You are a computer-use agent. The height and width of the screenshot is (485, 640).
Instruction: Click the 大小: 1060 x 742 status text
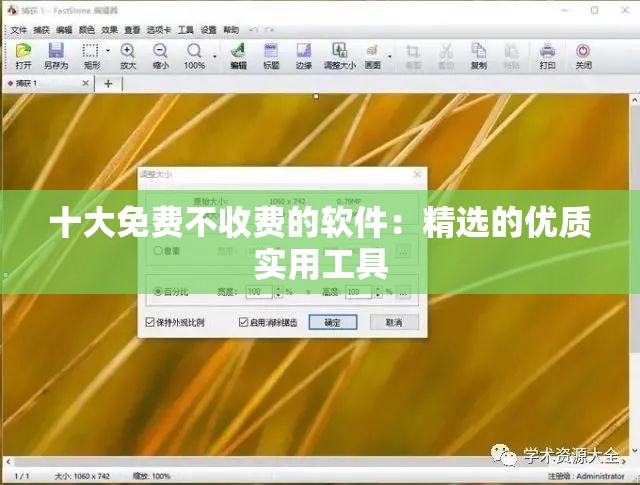pyautogui.click(x=82, y=476)
